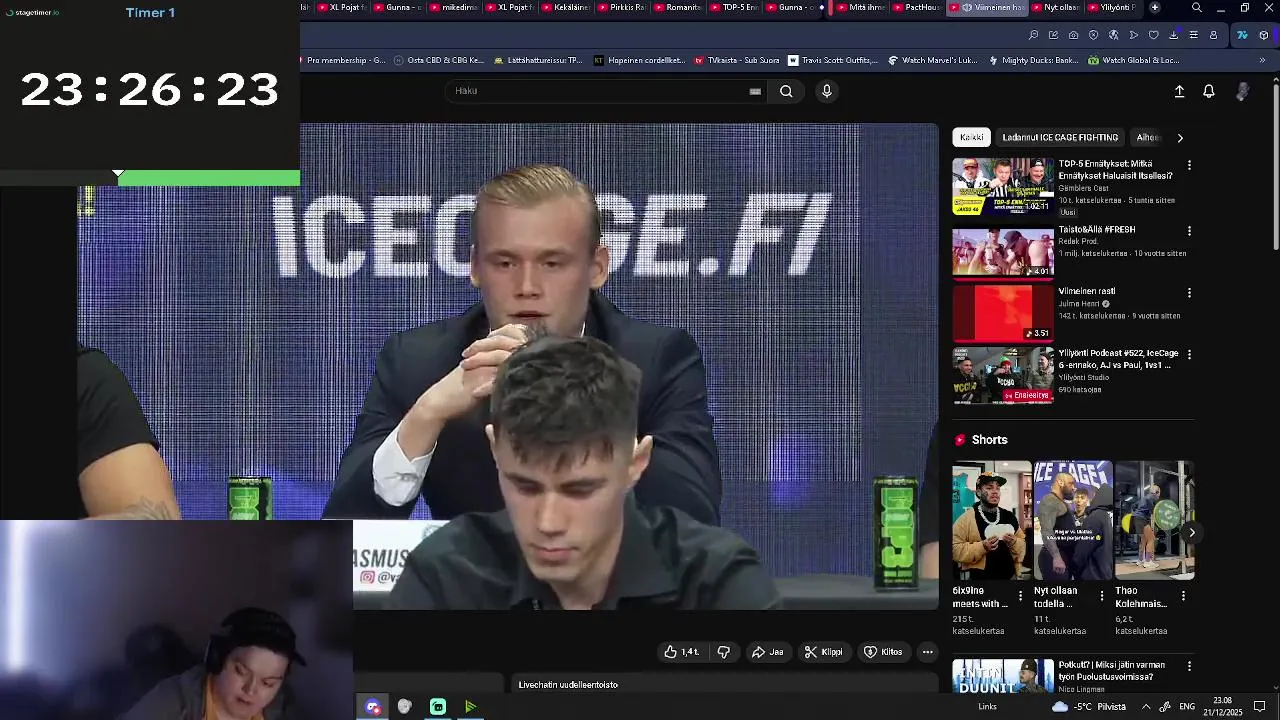Open a new browser tab with plus icon
Viewport: 1280px width, 720px height.
[x=1155, y=7]
